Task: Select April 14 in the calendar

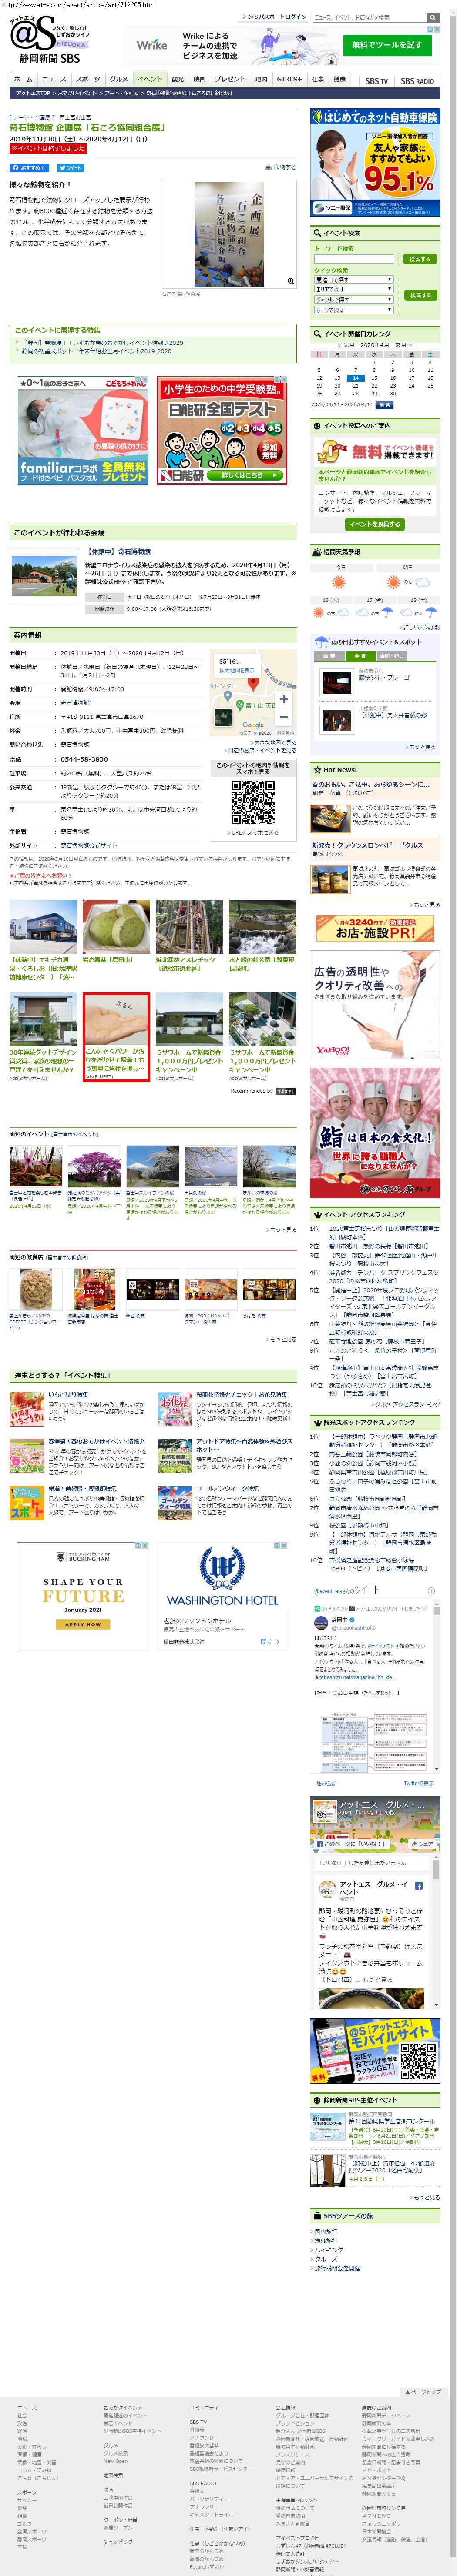Action: (357, 378)
